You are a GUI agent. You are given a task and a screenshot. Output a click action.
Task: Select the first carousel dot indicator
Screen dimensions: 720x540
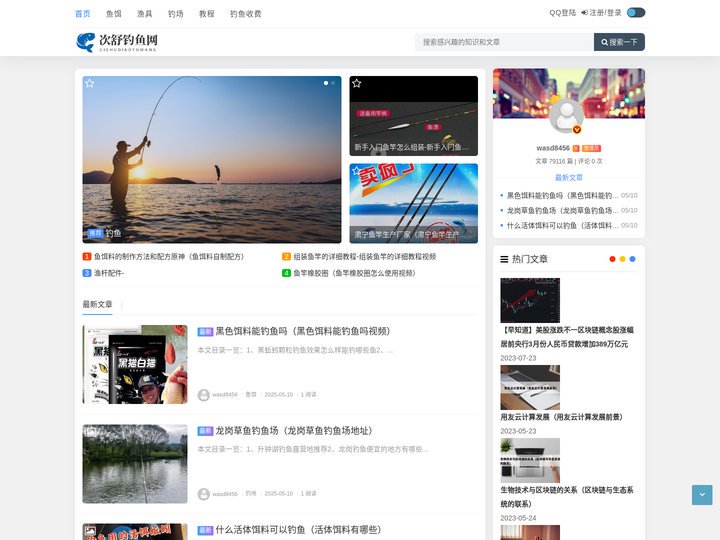[x=326, y=83]
